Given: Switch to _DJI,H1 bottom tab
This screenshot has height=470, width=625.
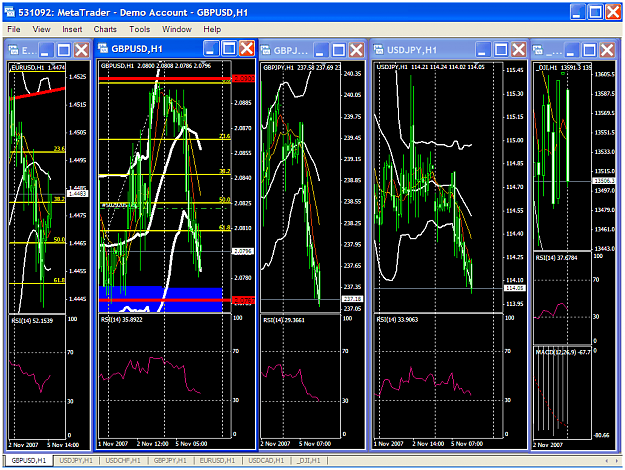Looking at the screenshot, I should click(309, 460).
